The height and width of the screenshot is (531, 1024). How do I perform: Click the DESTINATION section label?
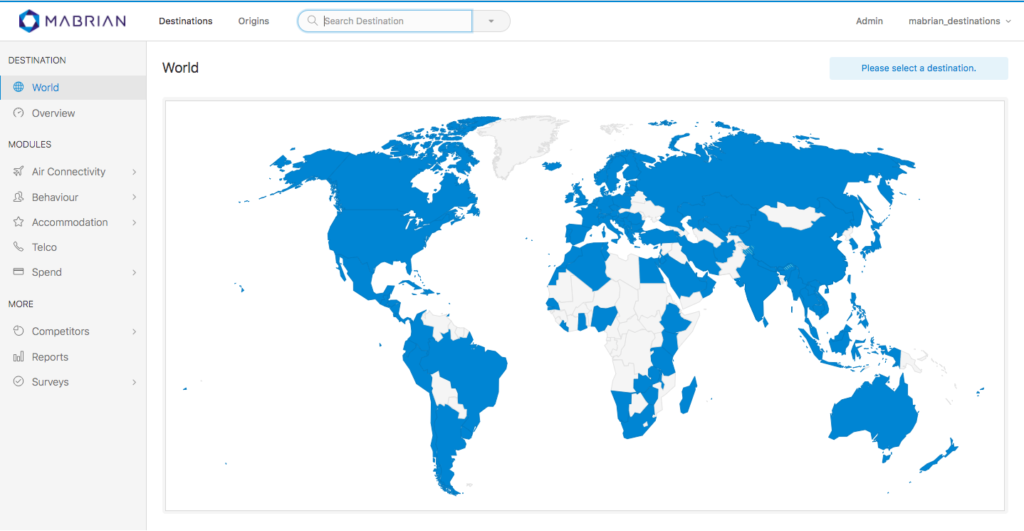37,60
